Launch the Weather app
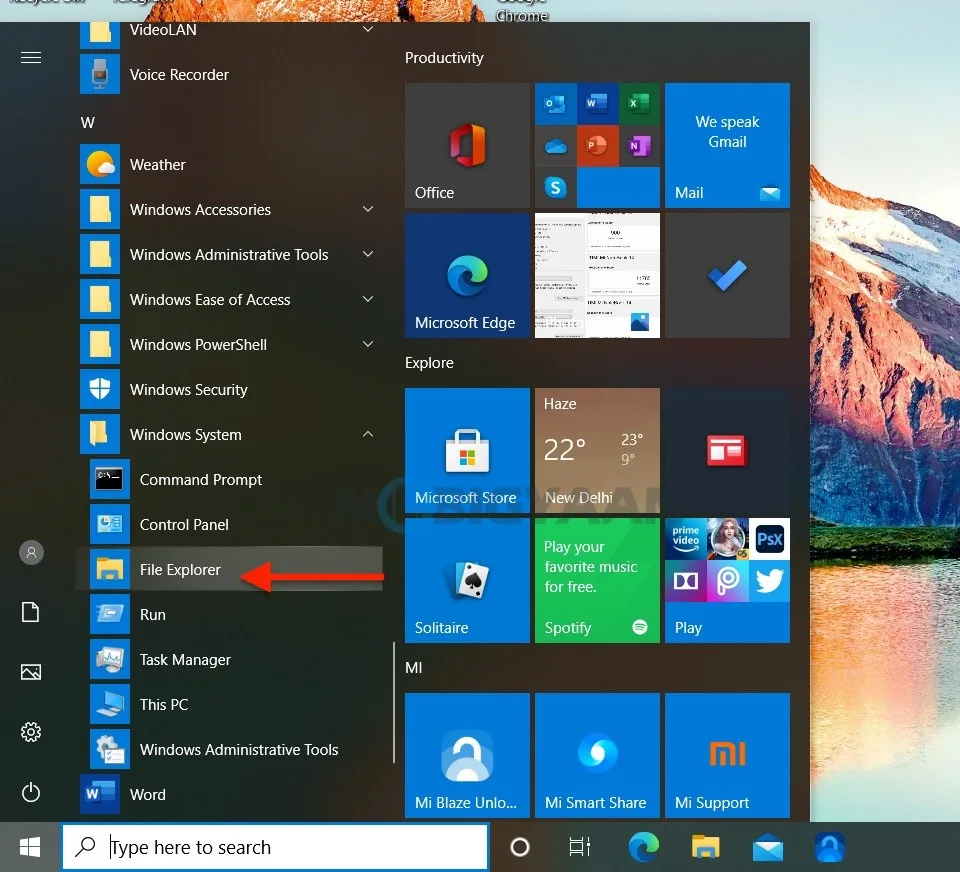 230,165
